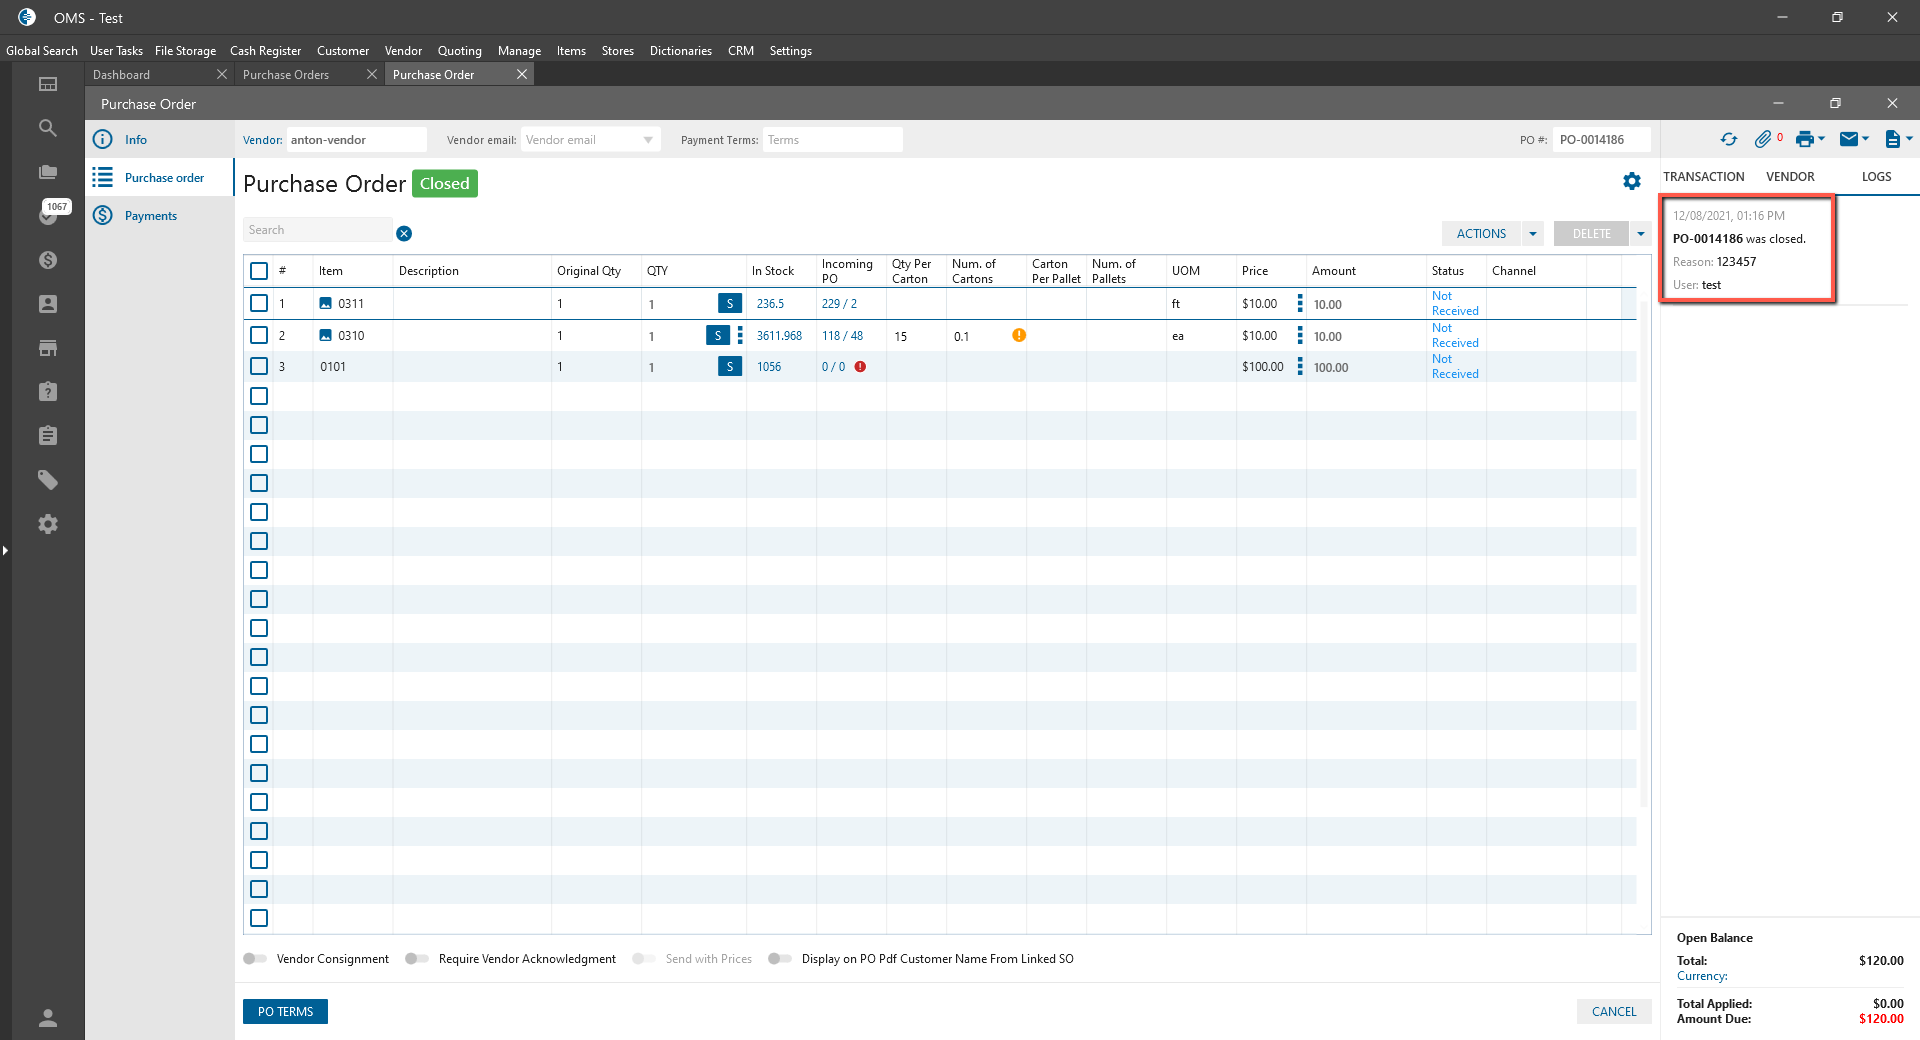1920x1040 pixels.
Task: Click the CANCEL button
Action: pyautogui.click(x=1613, y=1012)
